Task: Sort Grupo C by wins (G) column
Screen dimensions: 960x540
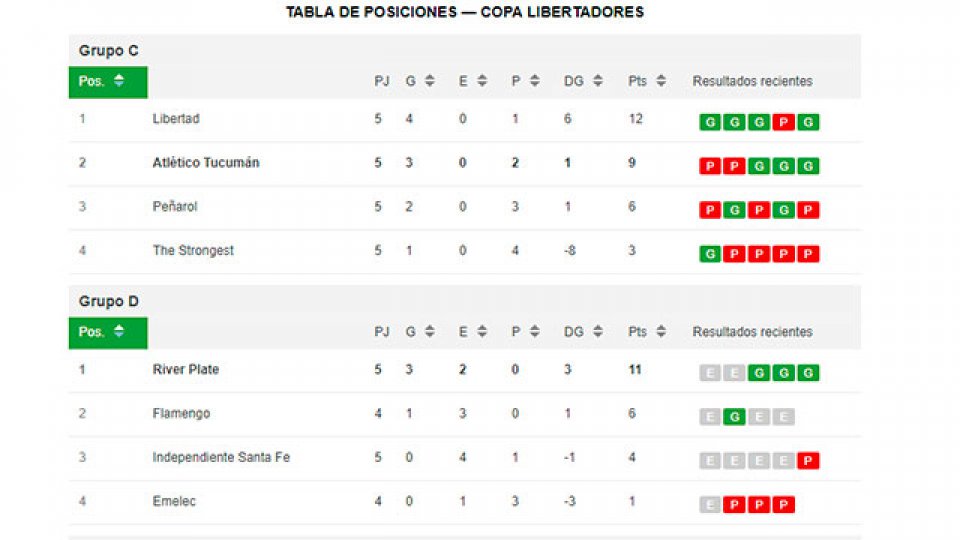Action: pyautogui.click(x=419, y=82)
